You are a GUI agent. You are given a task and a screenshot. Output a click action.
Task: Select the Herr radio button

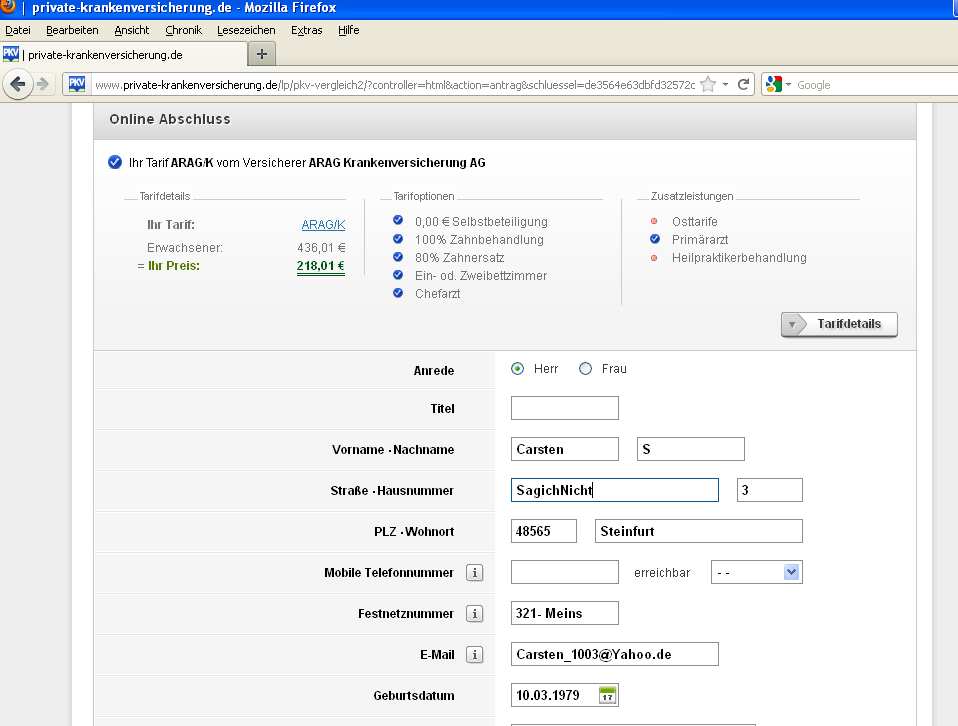click(x=517, y=368)
